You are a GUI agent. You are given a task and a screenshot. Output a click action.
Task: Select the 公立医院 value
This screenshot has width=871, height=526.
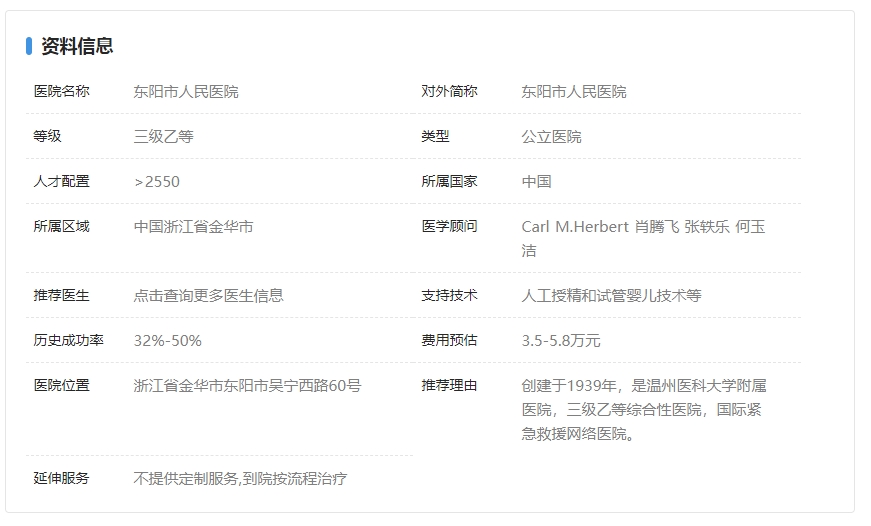pyautogui.click(x=551, y=137)
